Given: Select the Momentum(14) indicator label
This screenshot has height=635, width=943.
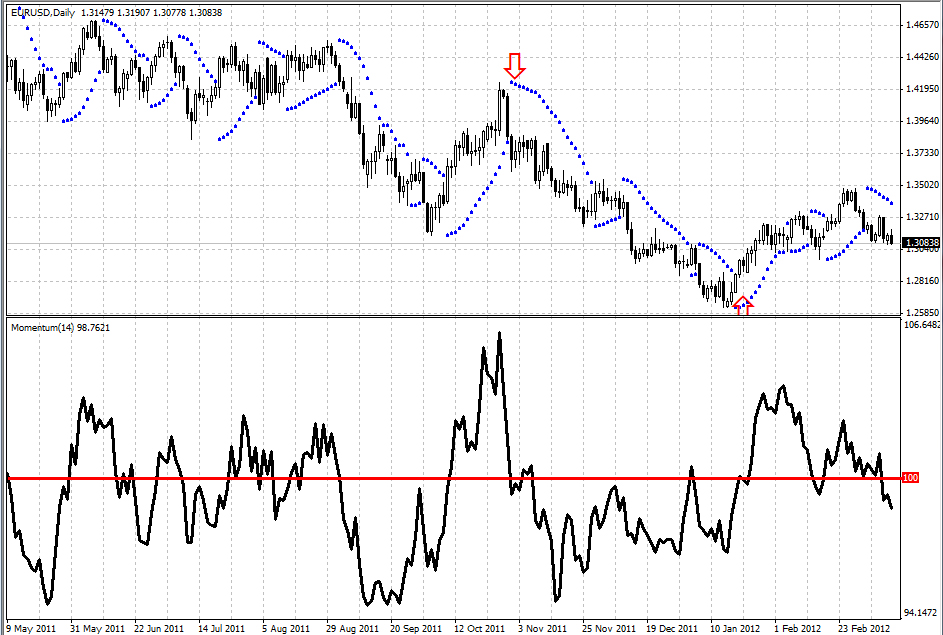Looking at the screenshot, I should click(x=60, y=327).
